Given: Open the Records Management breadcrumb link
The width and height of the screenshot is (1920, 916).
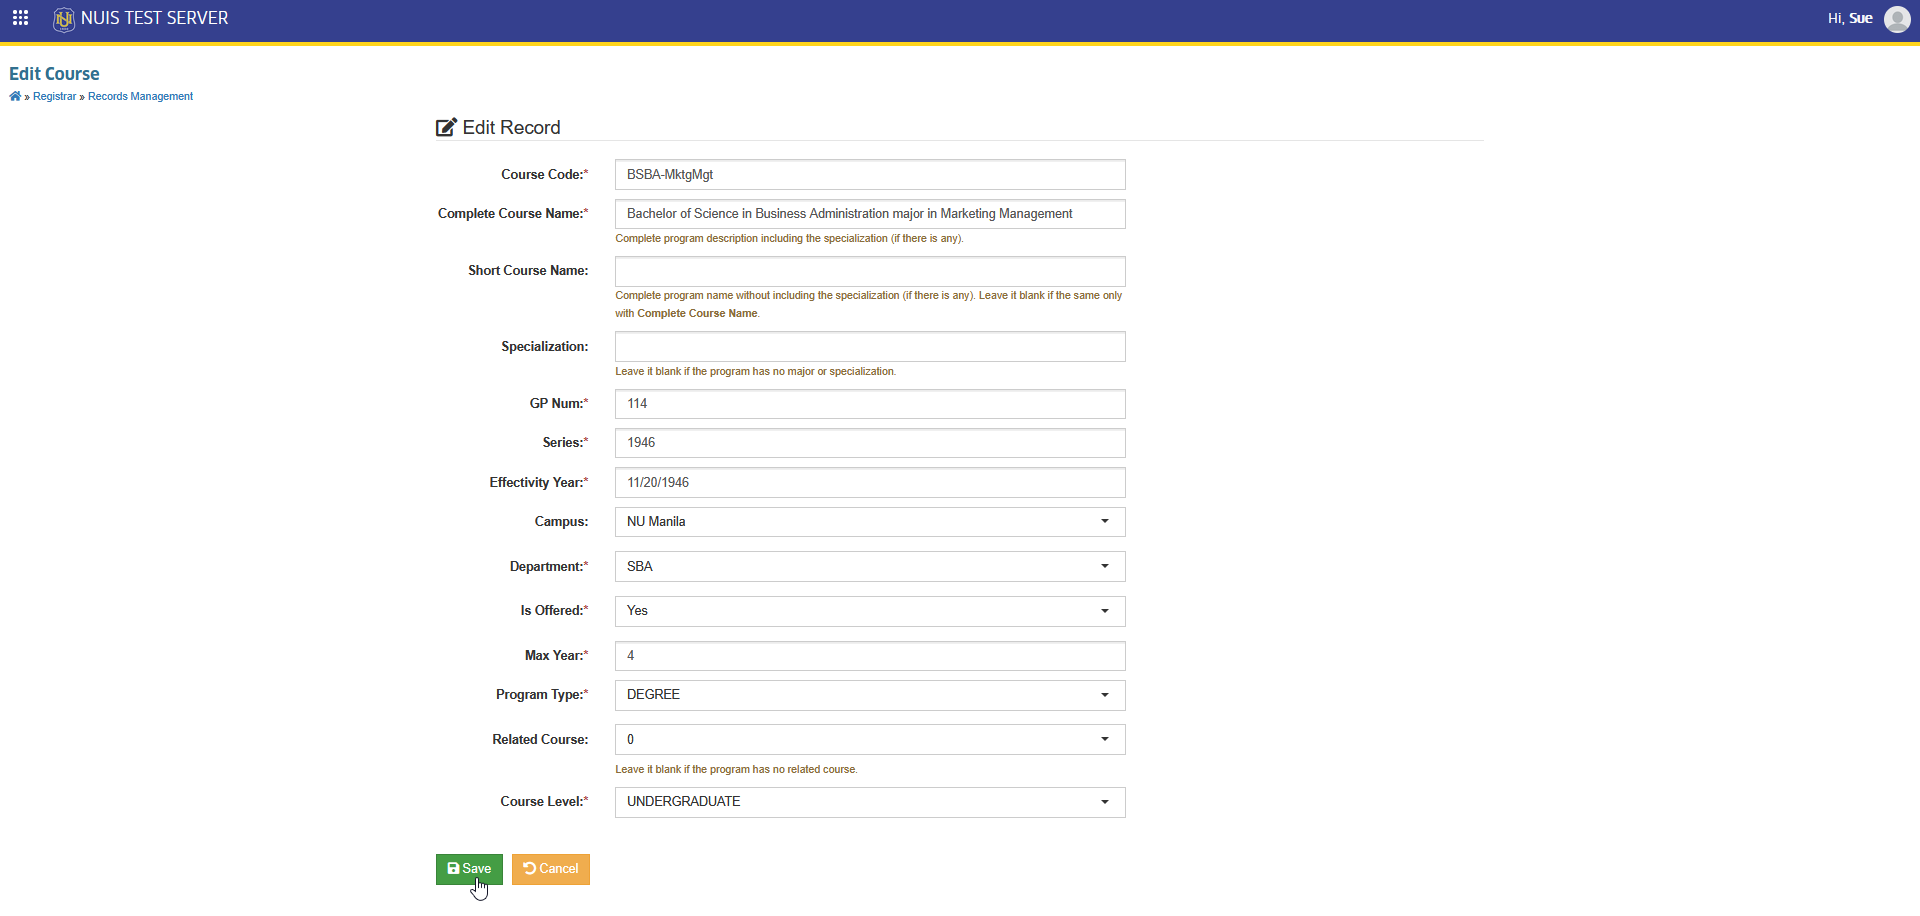Looking at the screenshot, I should [x=140, y=97].
